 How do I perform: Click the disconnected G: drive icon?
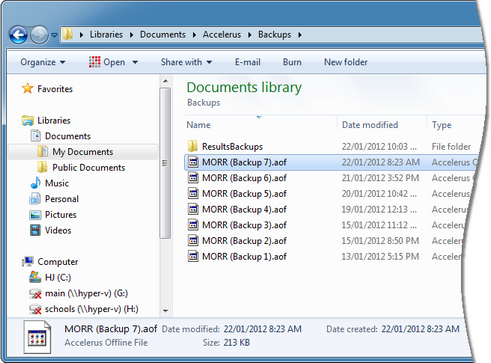[x=35, y=294]
